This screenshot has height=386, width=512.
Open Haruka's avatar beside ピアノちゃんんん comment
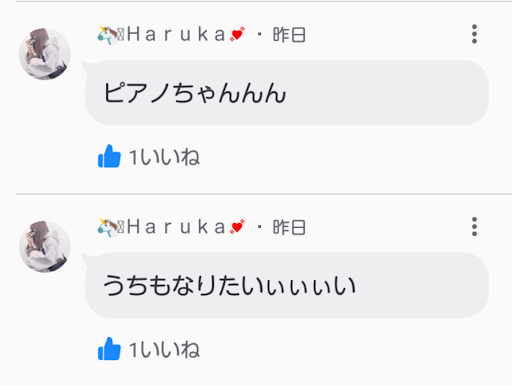click(45, 54)
